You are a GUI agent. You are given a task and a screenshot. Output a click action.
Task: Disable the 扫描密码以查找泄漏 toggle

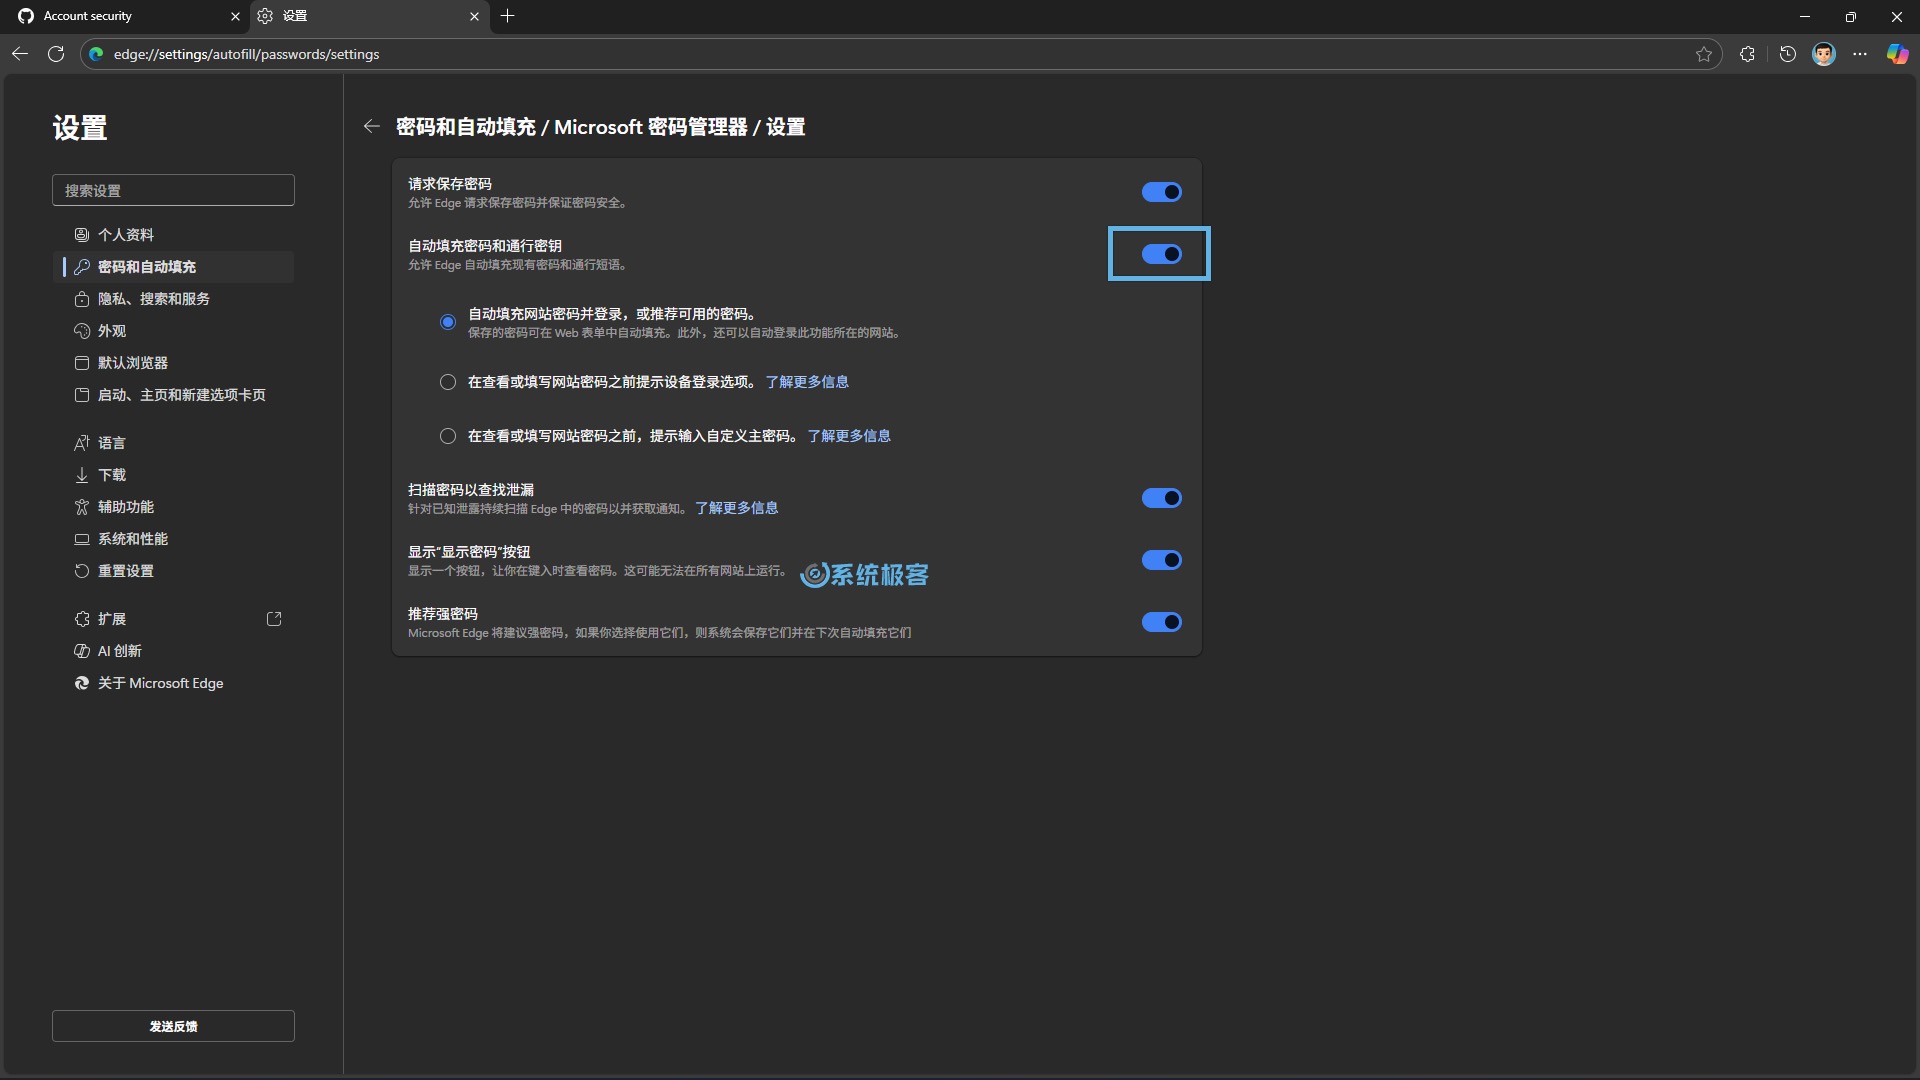click(x=1160, y=498)
